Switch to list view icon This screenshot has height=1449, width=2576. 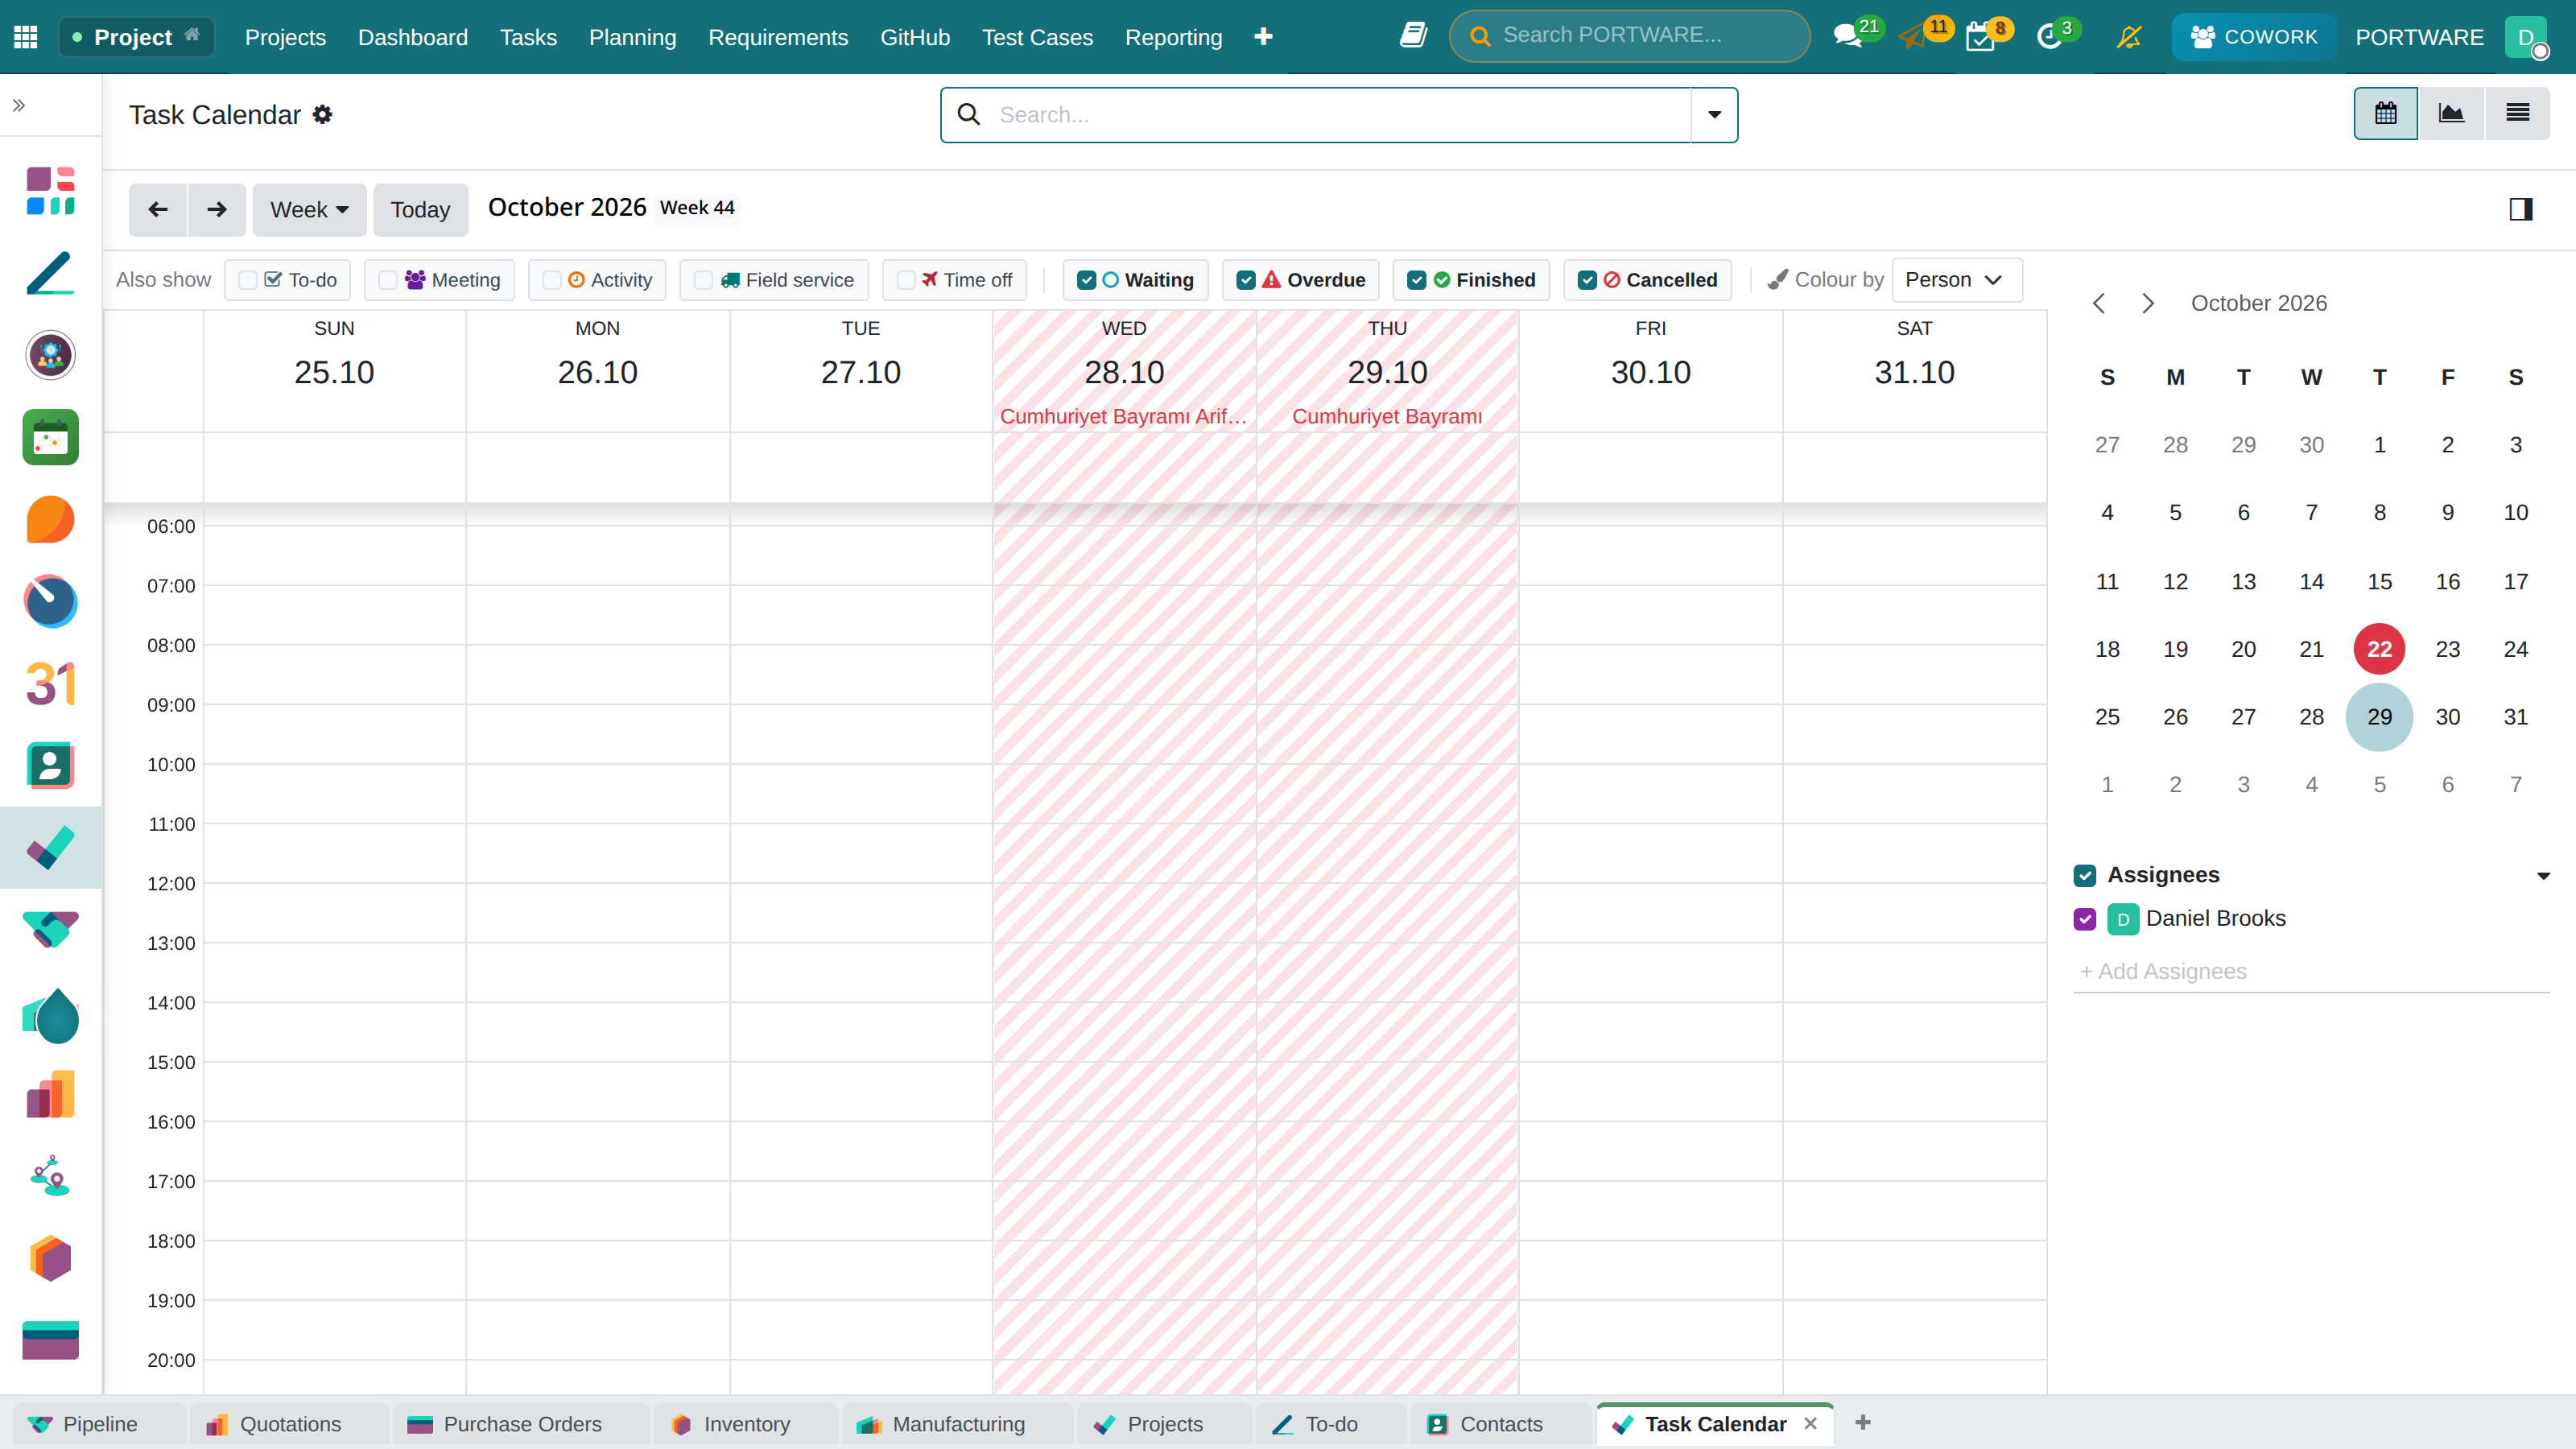[x=2517, y=113]
